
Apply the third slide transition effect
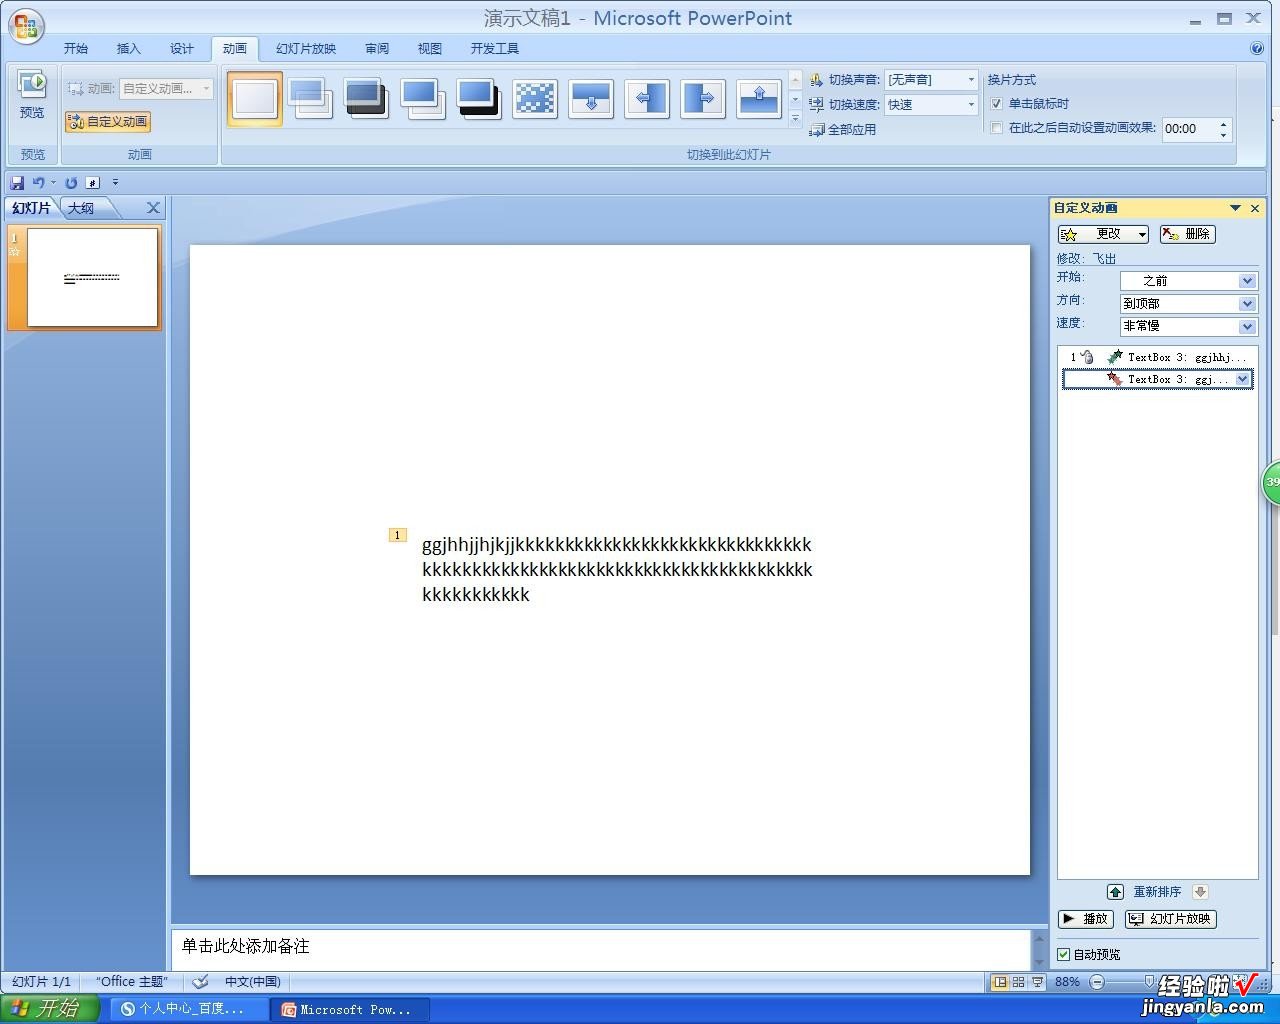[366, 98]
